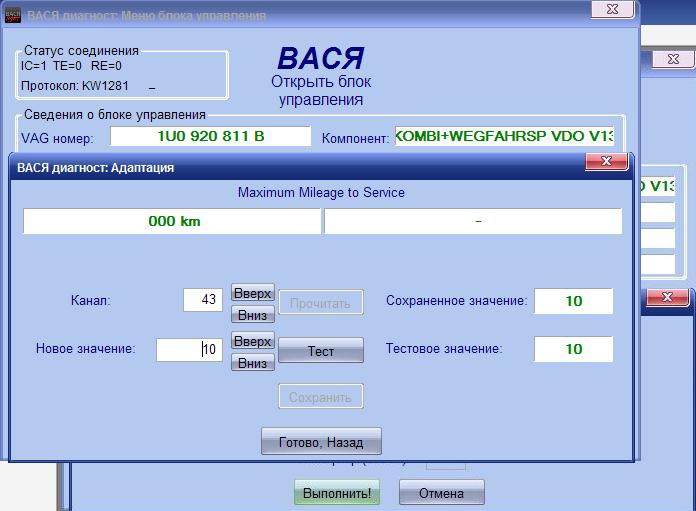Close the red X of the right background window
The image size is (696, 511).
click(667, 297)
